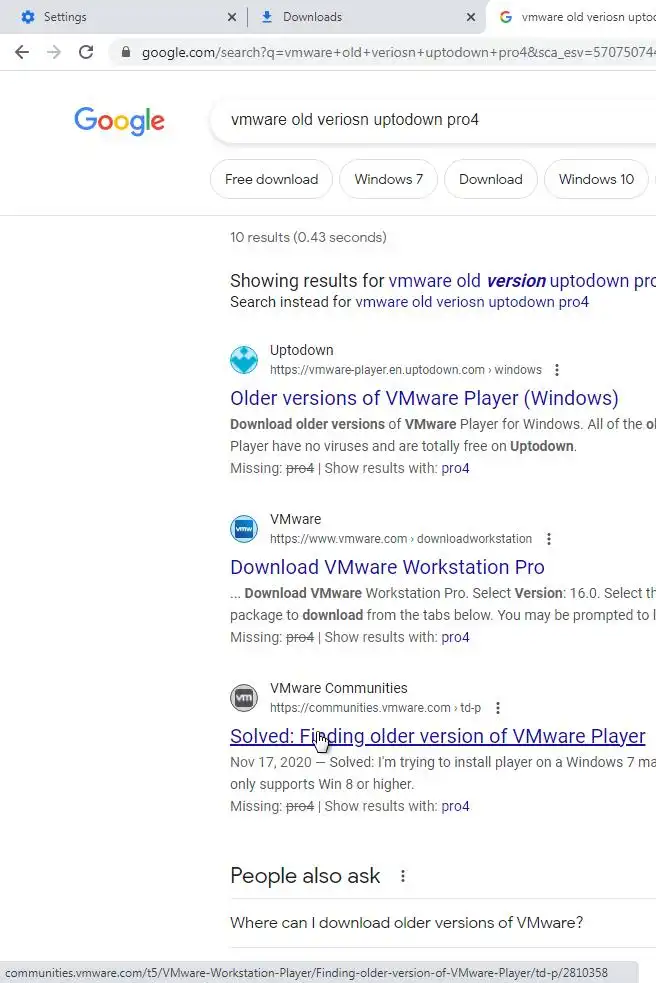Screen dimensions: 656x983
Task: Apply the Windows 7 filter chip
Action: 388,179
